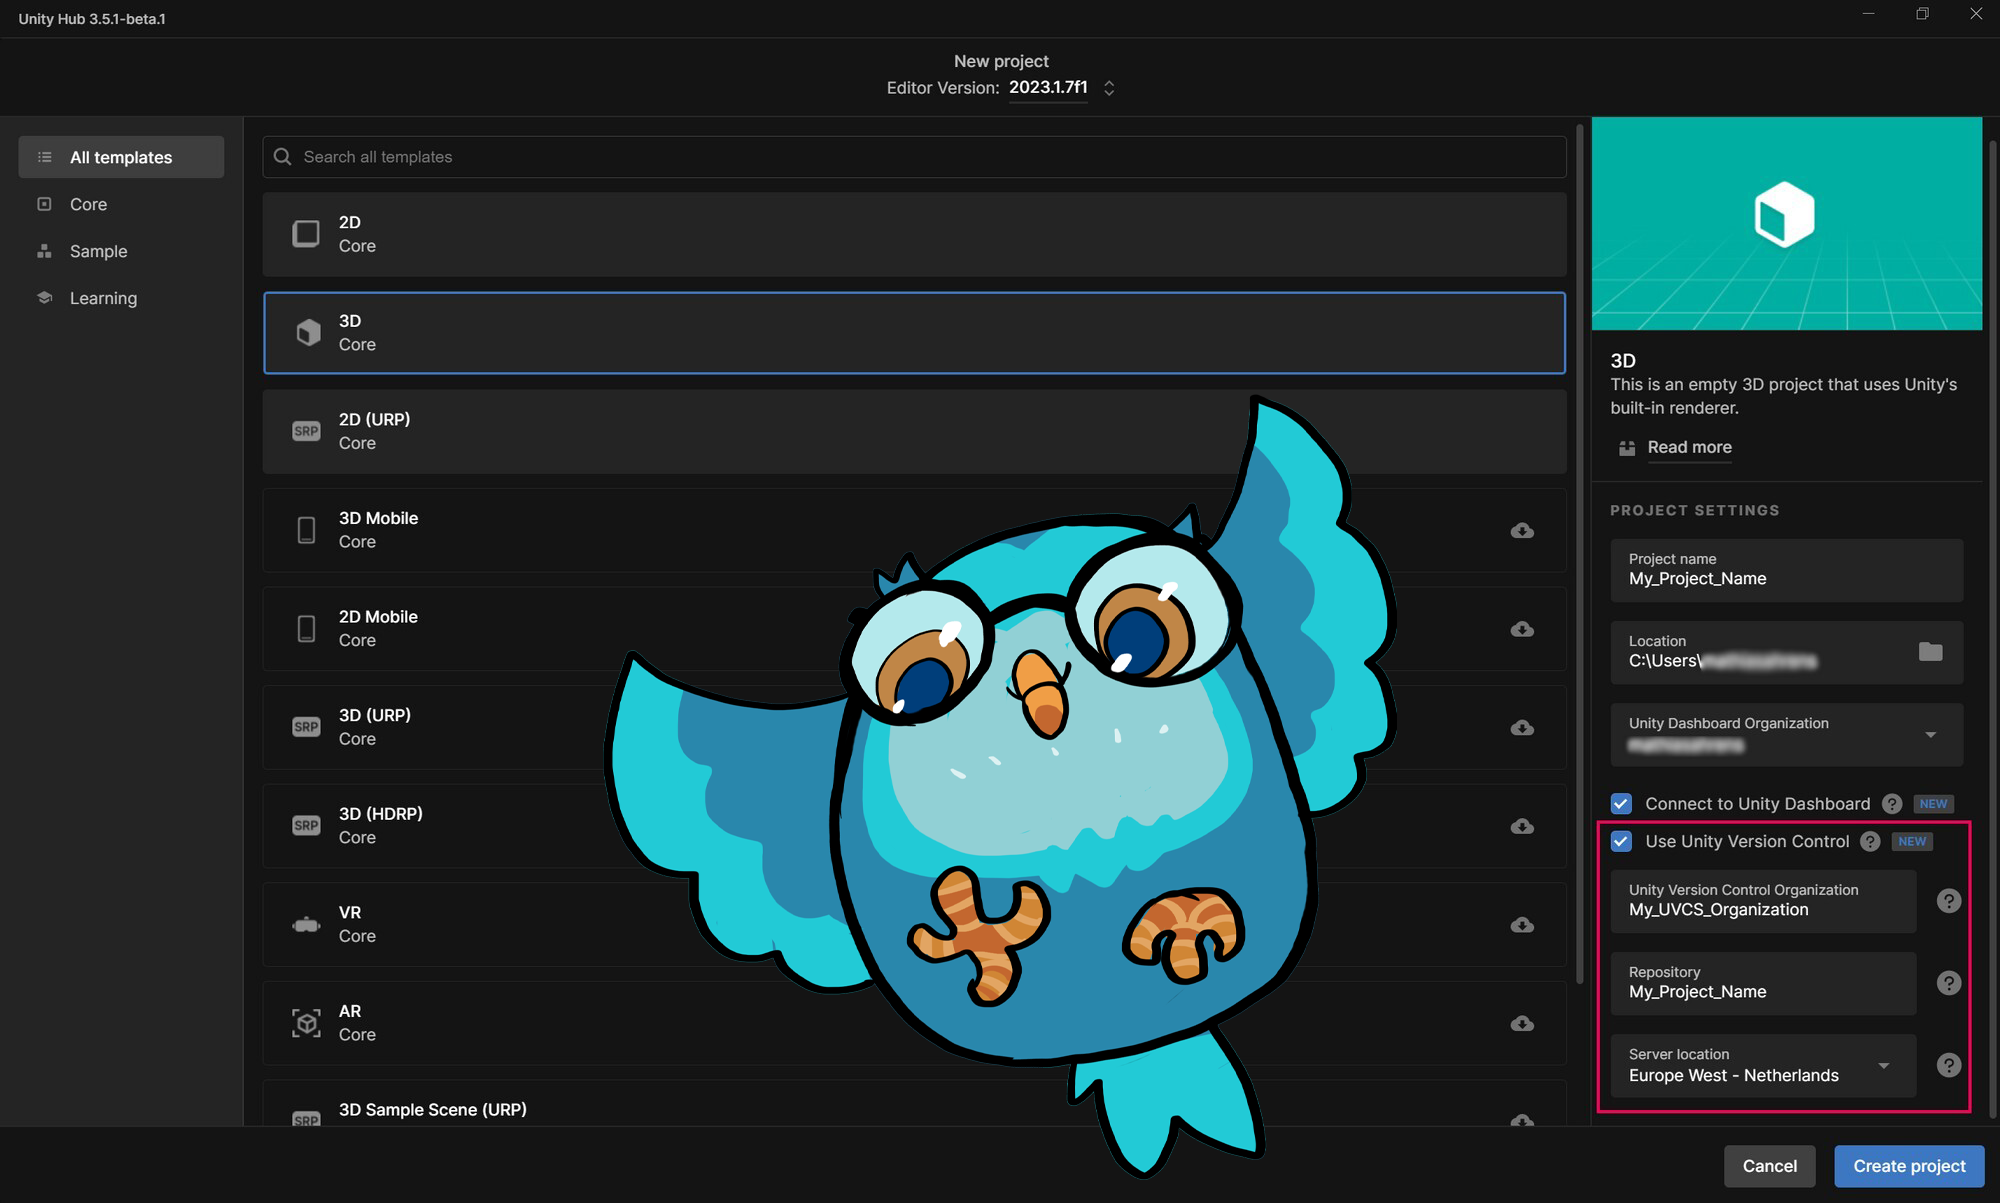Image resolution: width=2000 pixels, height=1203 pixels.
Task: Click the Create project button
Action: click(x=1908, y=1165)
